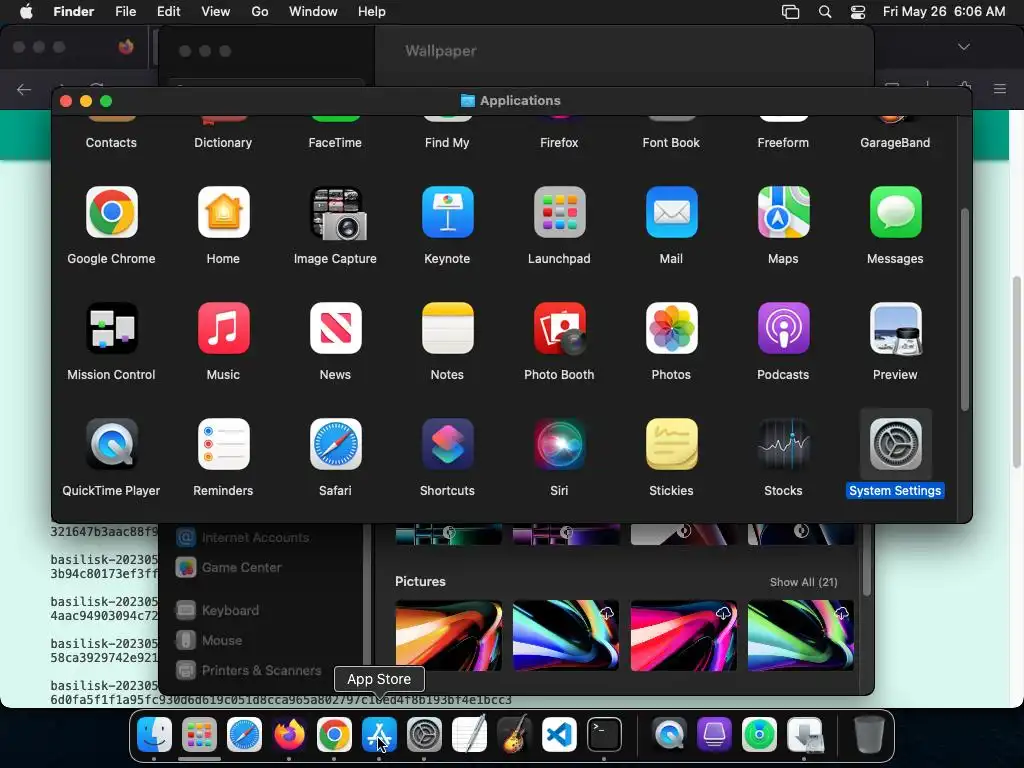1024x768 pixels.
Task: Click the Firefox label in Applications
Action: [559, 142]
